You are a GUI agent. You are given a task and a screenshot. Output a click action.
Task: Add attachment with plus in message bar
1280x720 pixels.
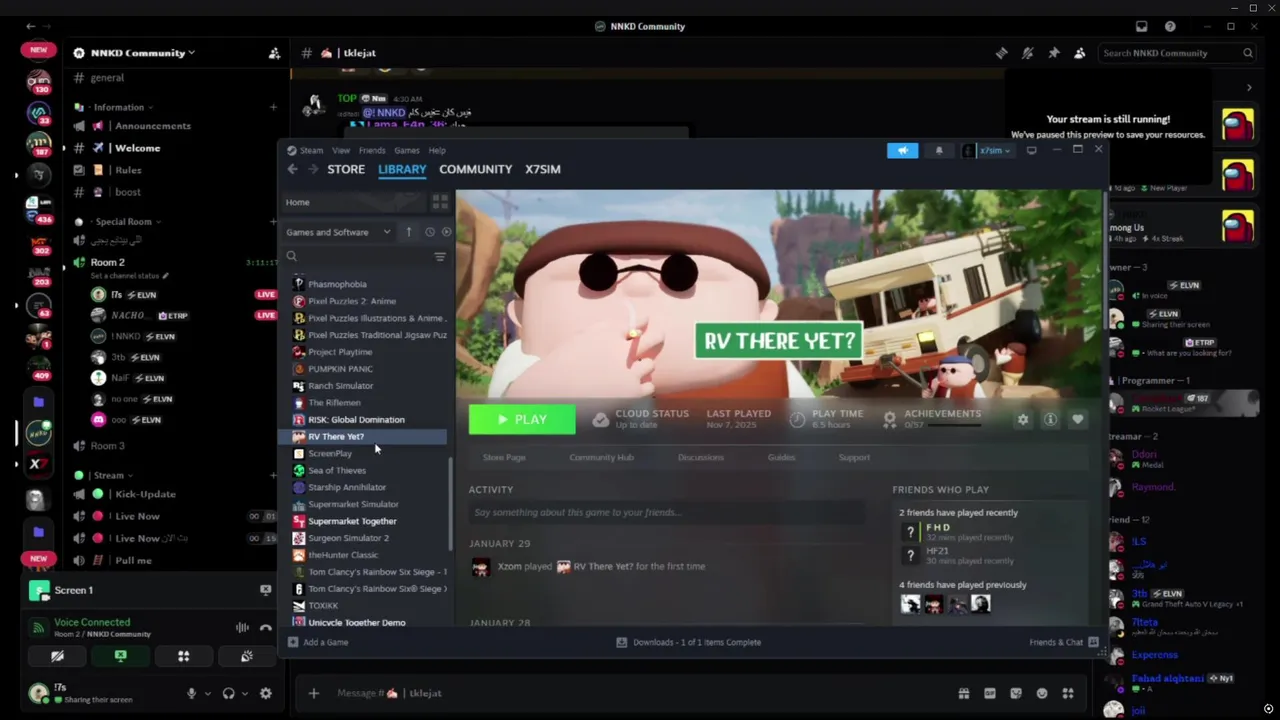click(x=313, y=693)
